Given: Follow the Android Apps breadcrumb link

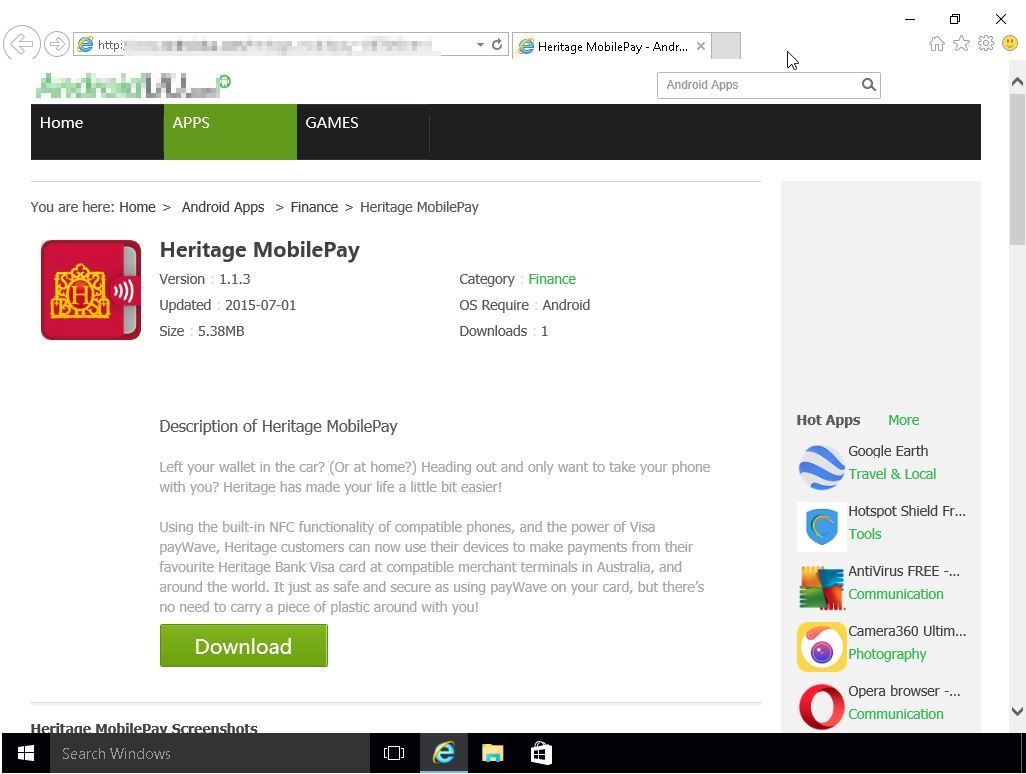Looking at the screenshot, I should coord(223,207).
